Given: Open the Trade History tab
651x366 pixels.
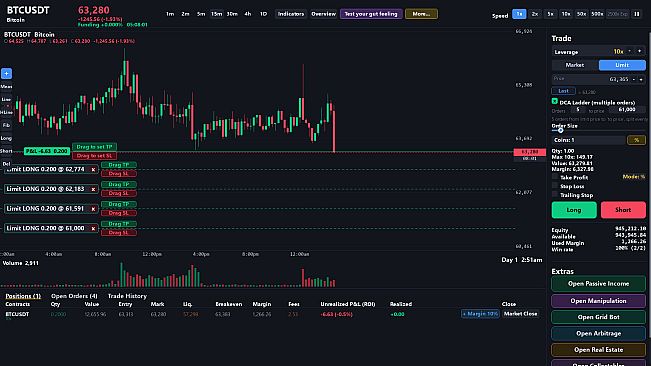Looking at the screenshot, I should point(127,296).
